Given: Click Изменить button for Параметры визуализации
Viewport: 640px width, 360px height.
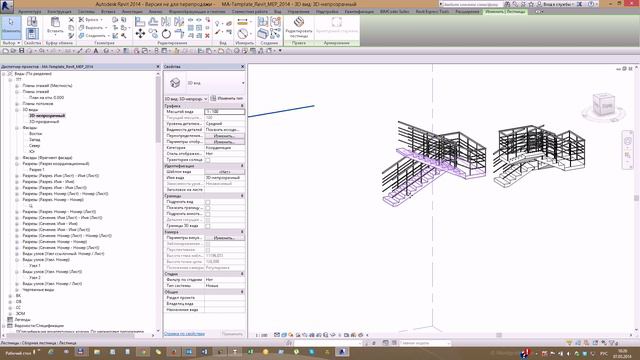Looking at the screenshot, I should tap(224, 238).
